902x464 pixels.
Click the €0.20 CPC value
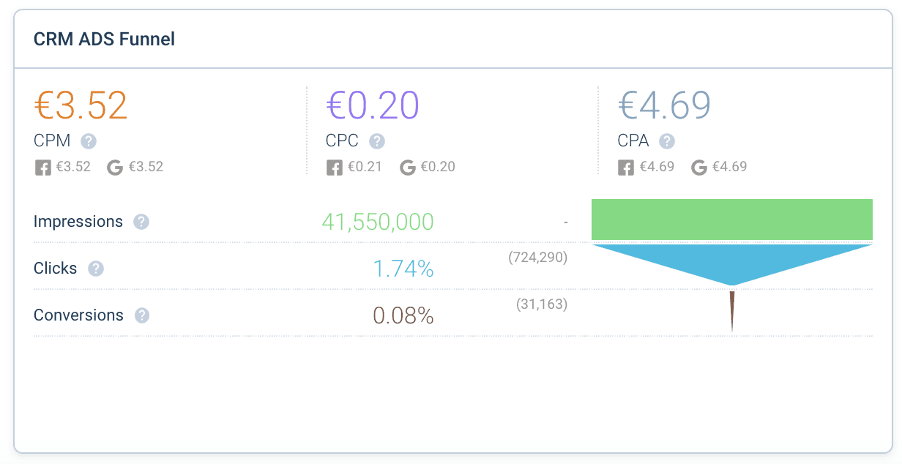click(373, 105)
